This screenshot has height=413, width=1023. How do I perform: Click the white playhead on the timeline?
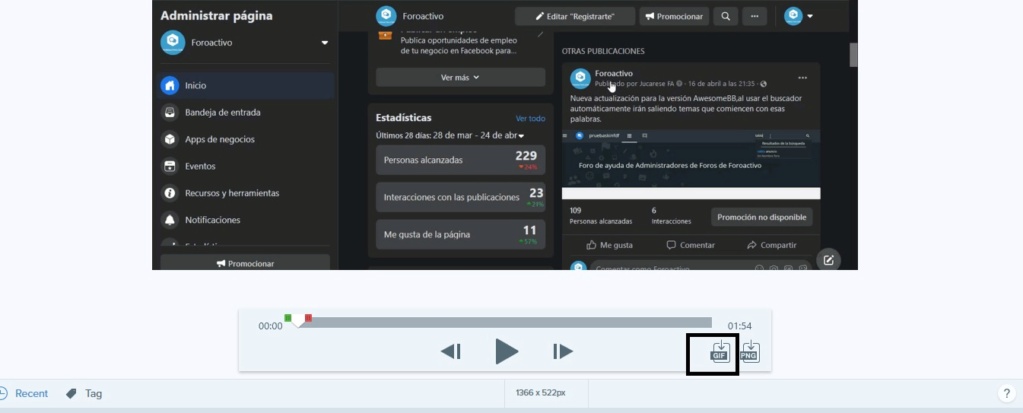click(298, 321)
